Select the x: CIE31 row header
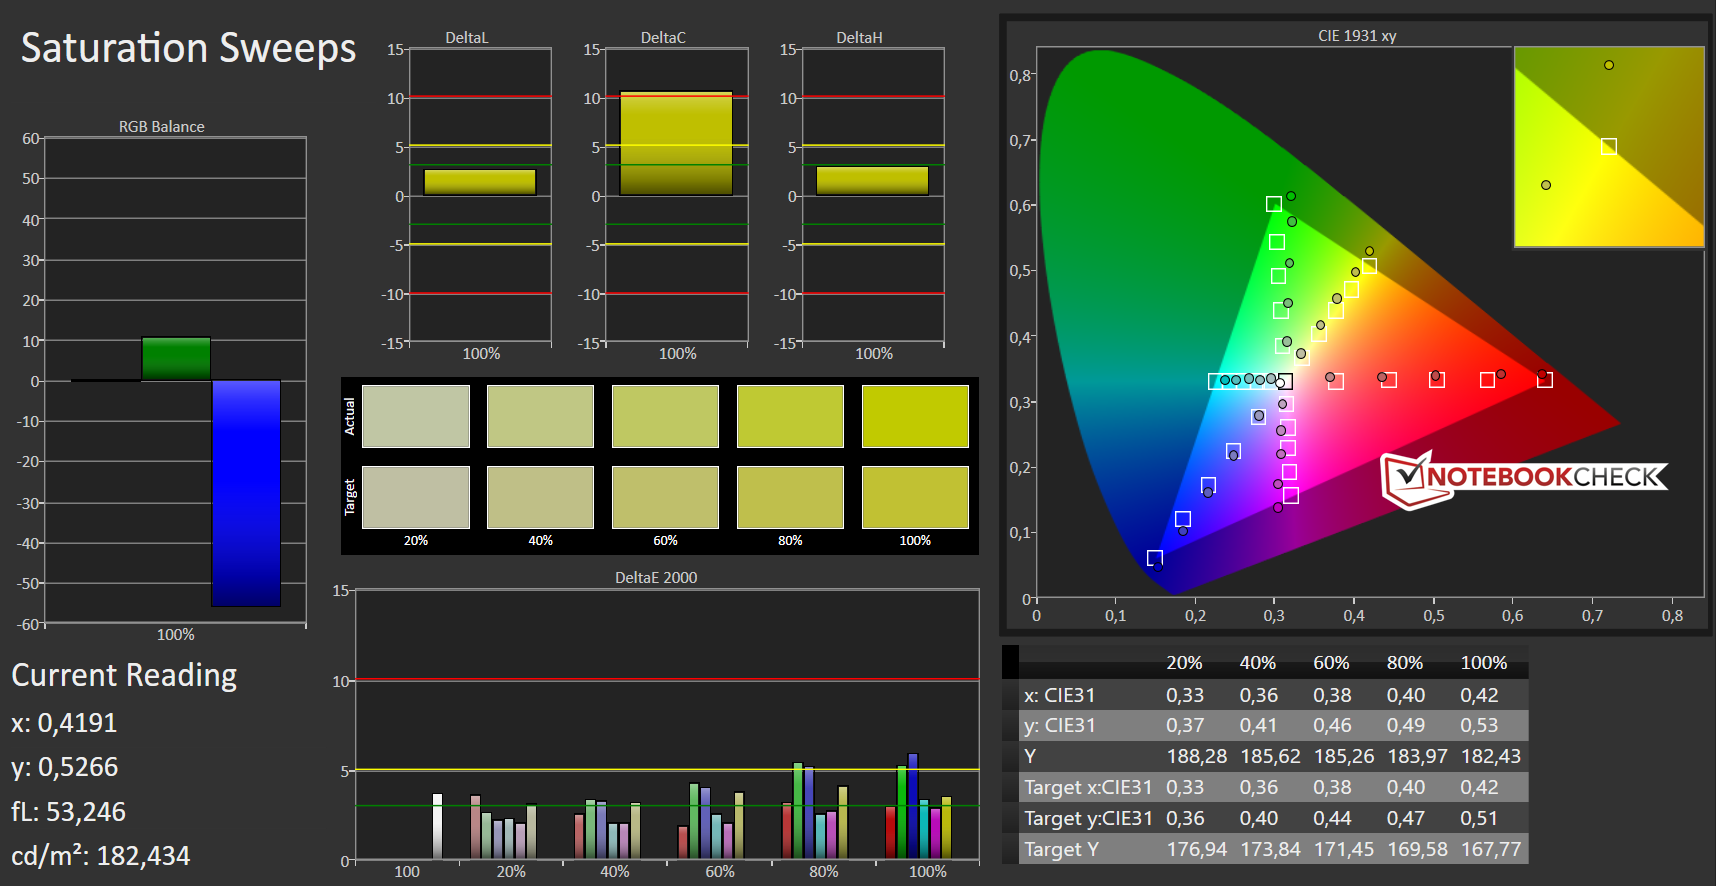This screenshot has width=1716, height=886. [x=1059, y=695]
